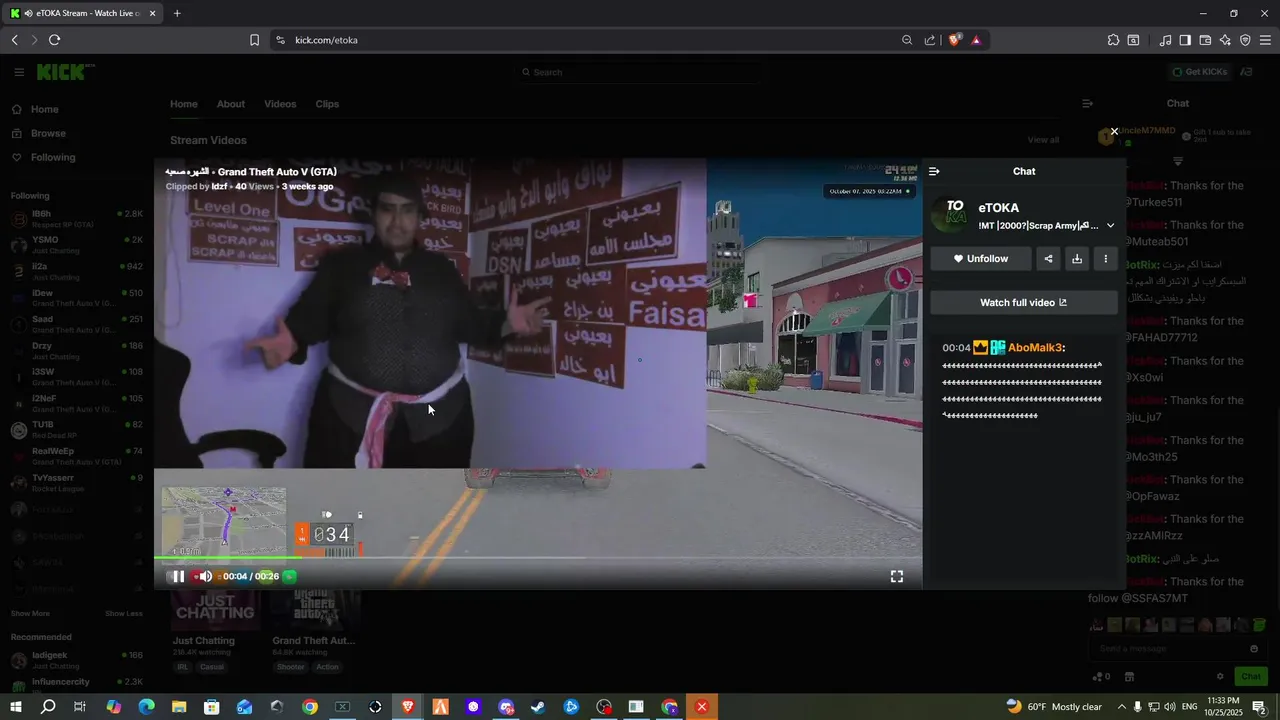1280x720 pixels.
Task: Close the clip overlay with the X
Action: click(x=1114, y=132)
